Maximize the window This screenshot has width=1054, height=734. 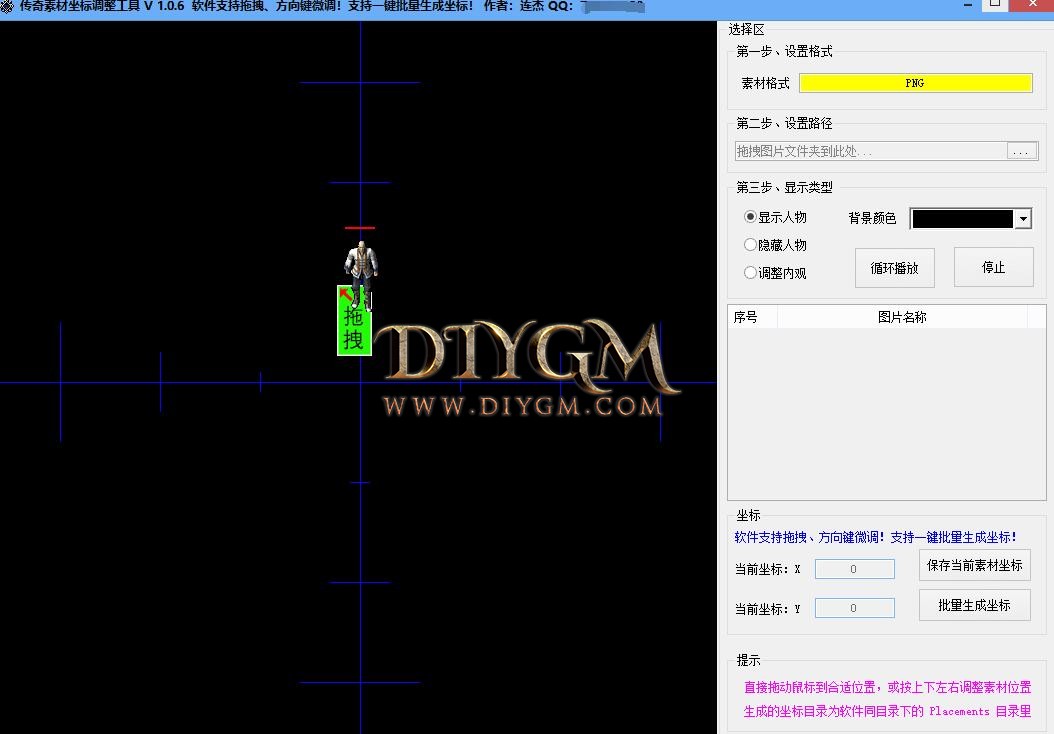pos(996,5)
